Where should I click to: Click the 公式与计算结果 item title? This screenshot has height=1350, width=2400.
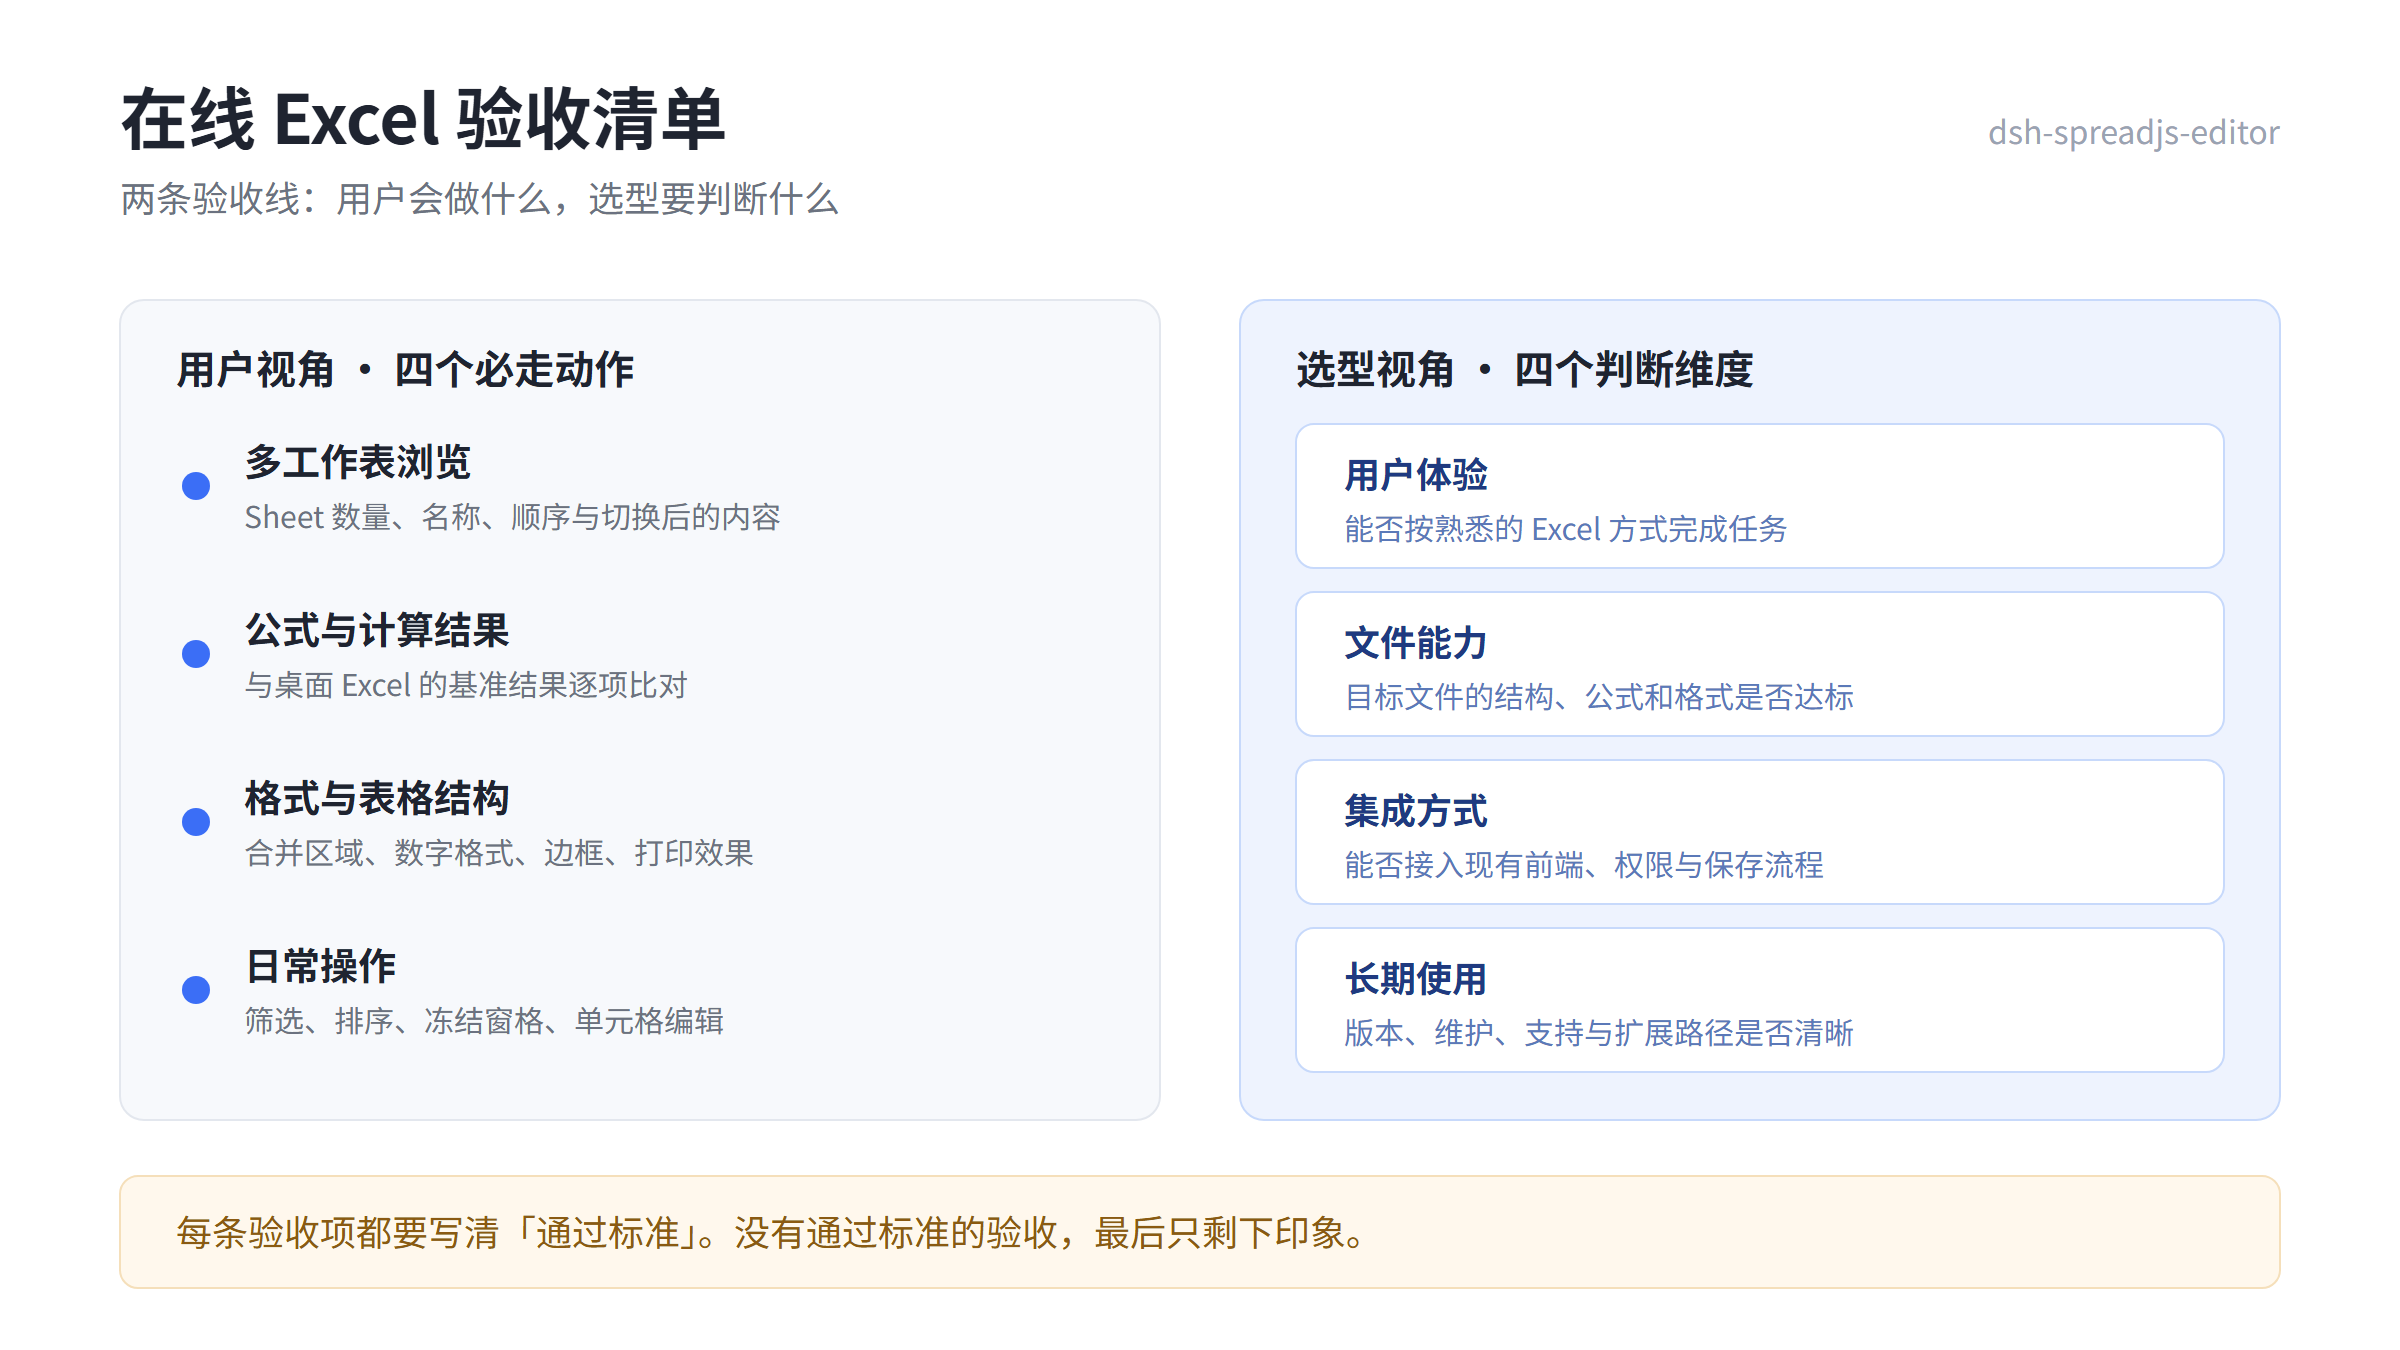click(377, 630)
